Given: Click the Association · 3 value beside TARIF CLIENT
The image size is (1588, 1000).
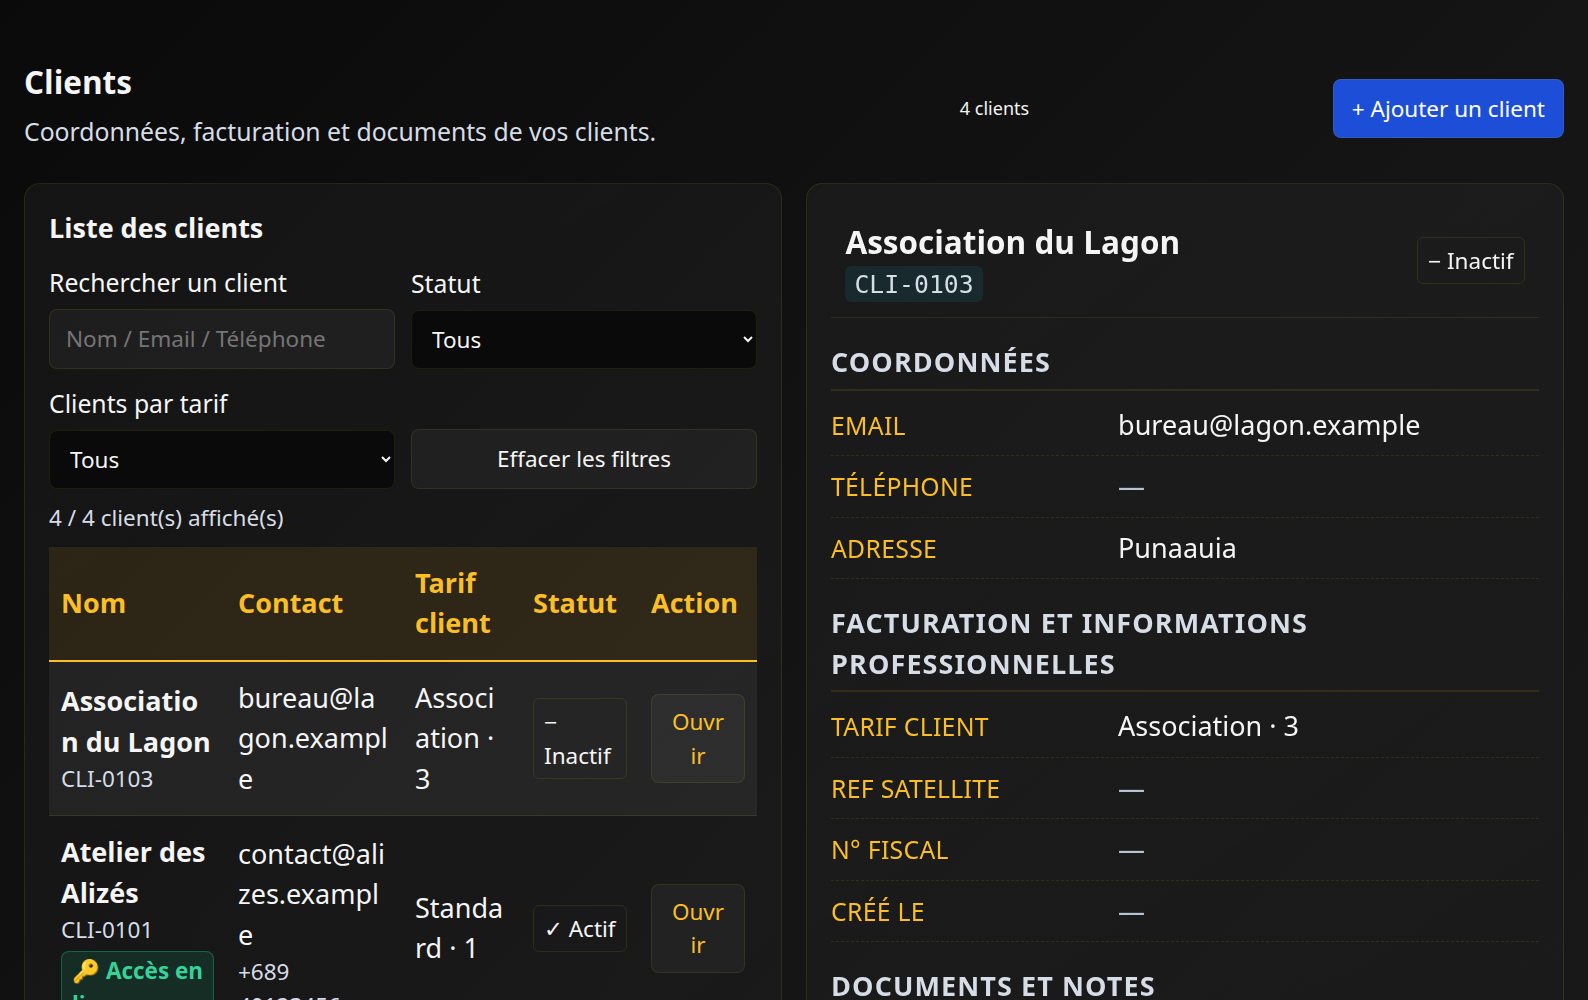Looking at the screenshot, I should click(1208, 727).
